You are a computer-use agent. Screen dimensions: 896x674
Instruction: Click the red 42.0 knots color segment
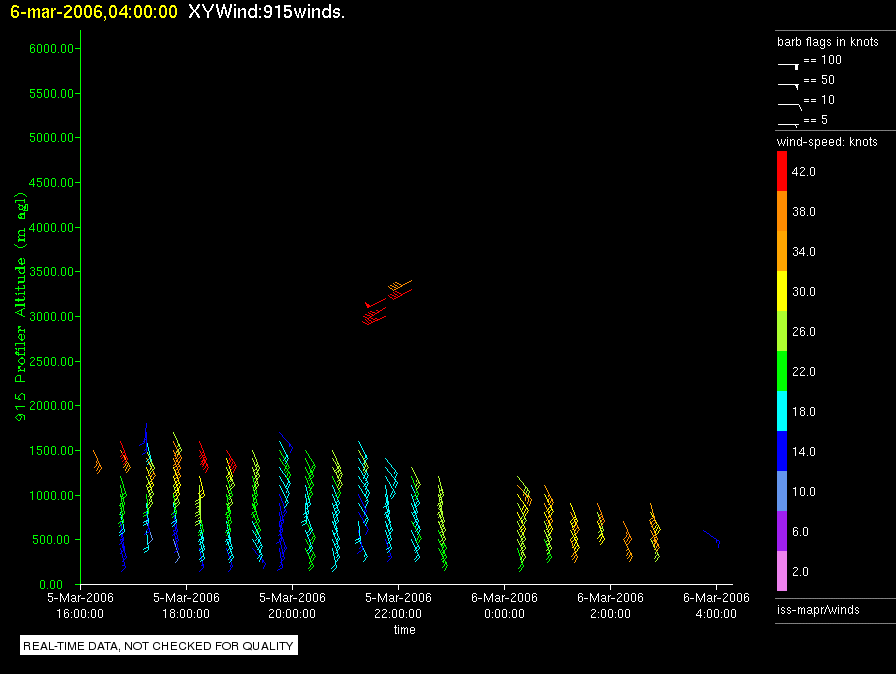coord(782,172)
